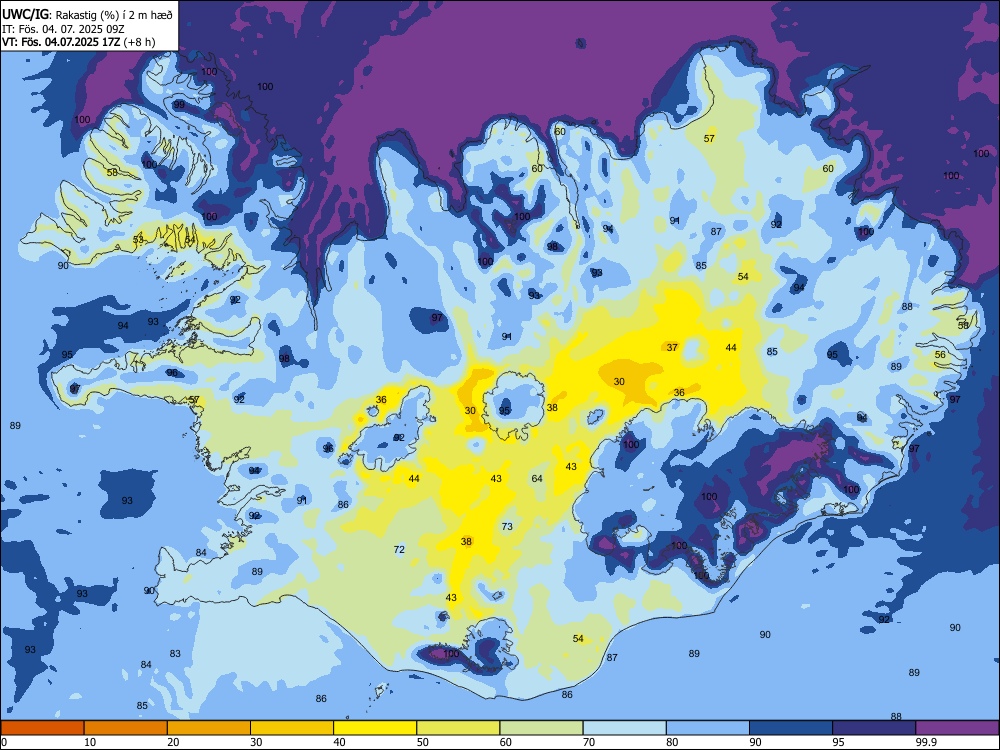Click the pale blue 70–80 legend swatch

pyautogui.click(x=625, y=728)
